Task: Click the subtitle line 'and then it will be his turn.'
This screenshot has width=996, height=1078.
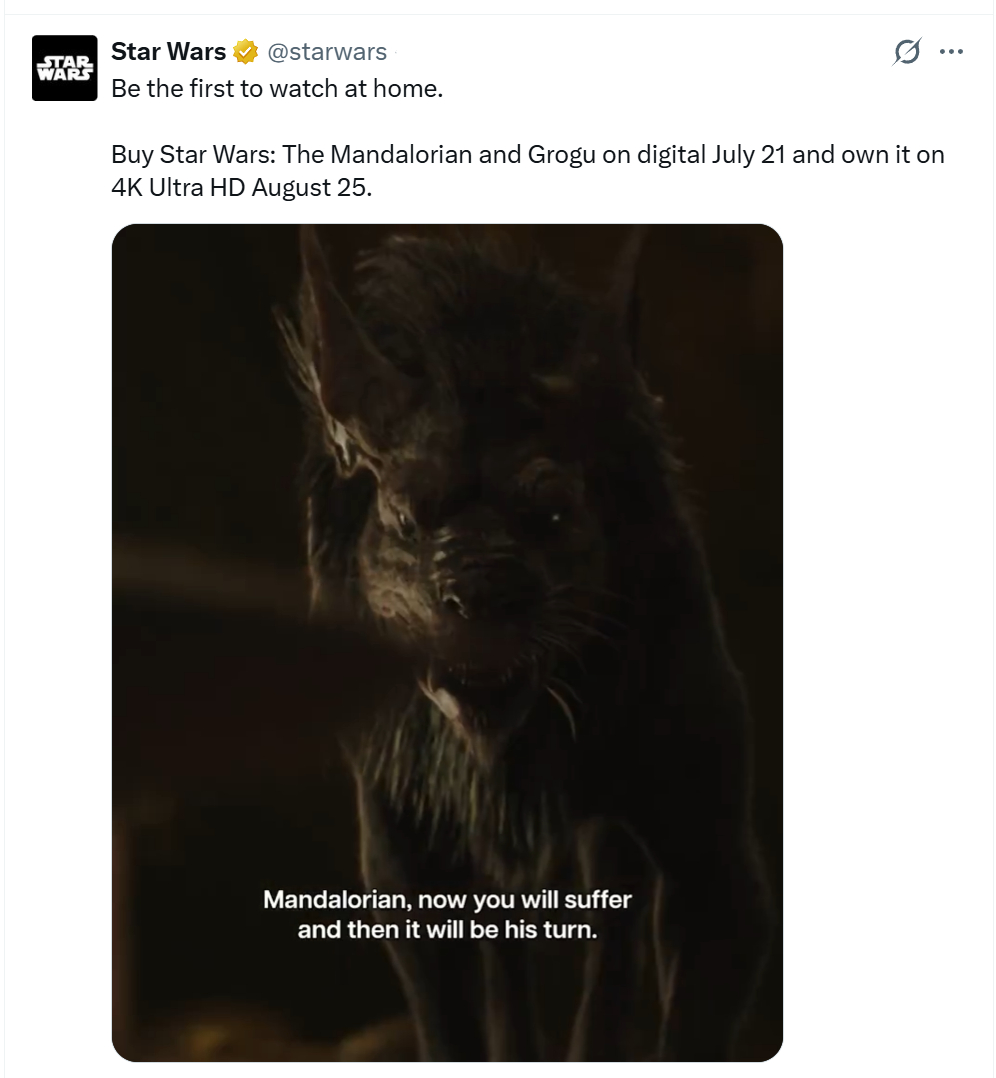Action: pos(447,930)
